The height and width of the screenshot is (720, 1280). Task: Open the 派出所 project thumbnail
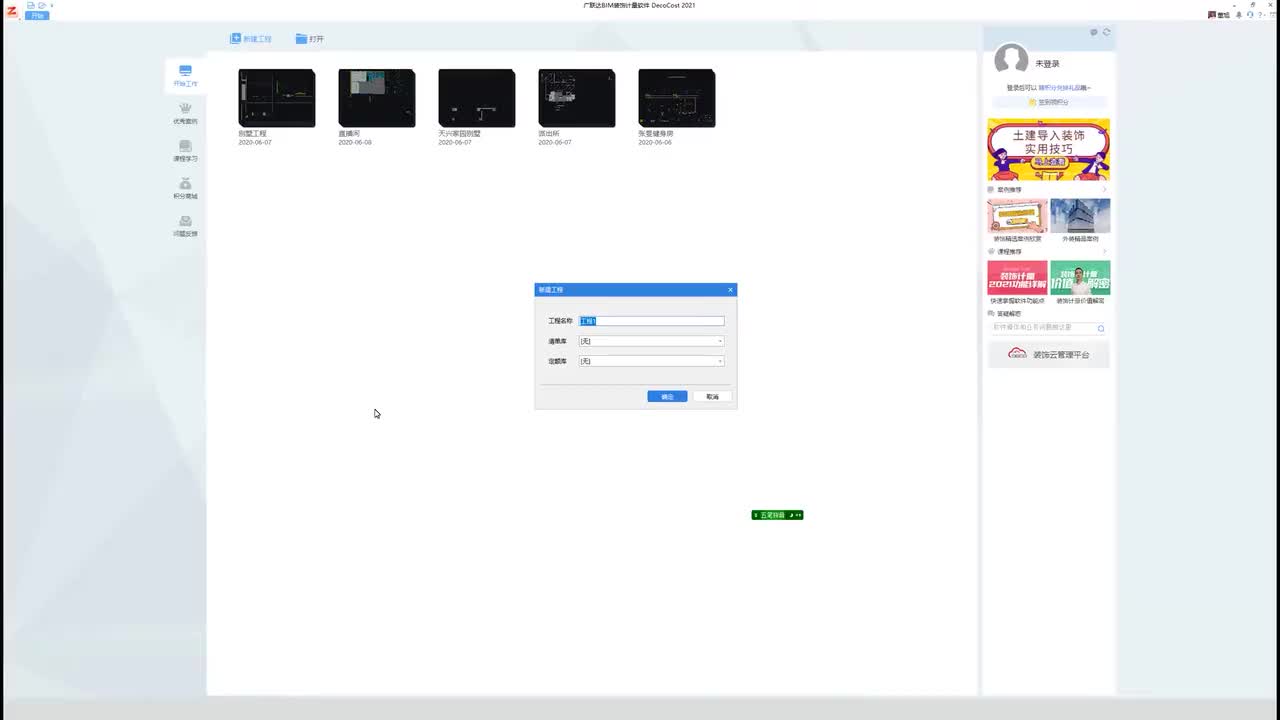click(577, 98)
